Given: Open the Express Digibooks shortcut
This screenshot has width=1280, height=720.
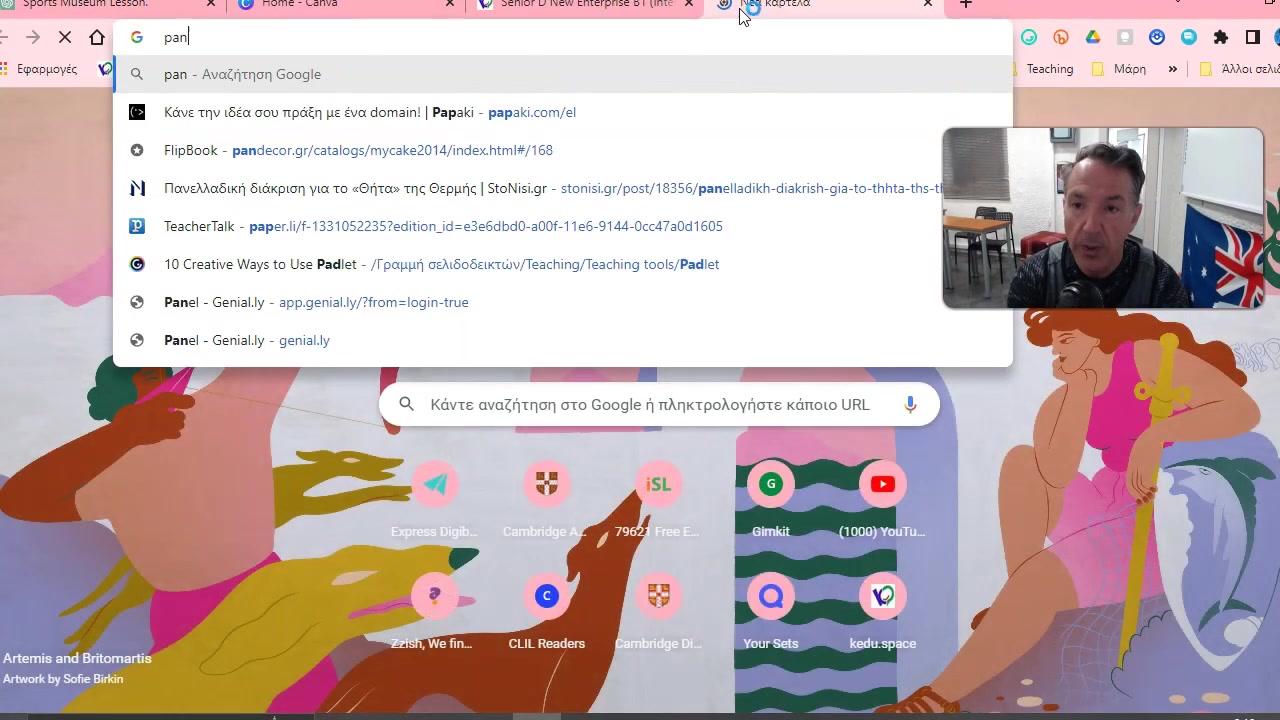Looking at the screenshot, I should [435, 499].
